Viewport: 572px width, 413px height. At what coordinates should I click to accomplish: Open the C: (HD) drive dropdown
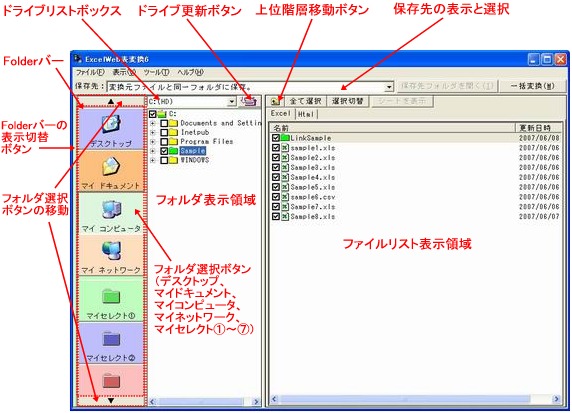coord(232,101)
